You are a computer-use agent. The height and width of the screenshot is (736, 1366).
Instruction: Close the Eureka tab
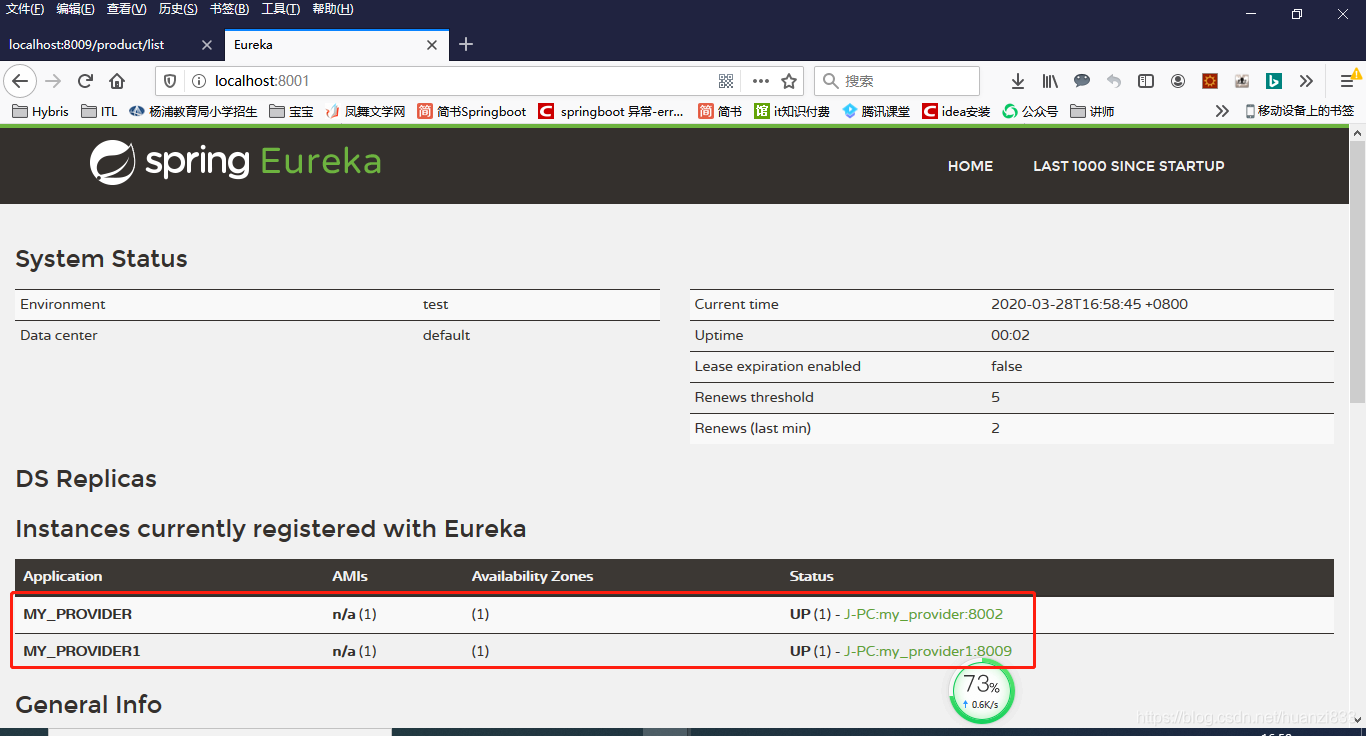click(432, 45)
